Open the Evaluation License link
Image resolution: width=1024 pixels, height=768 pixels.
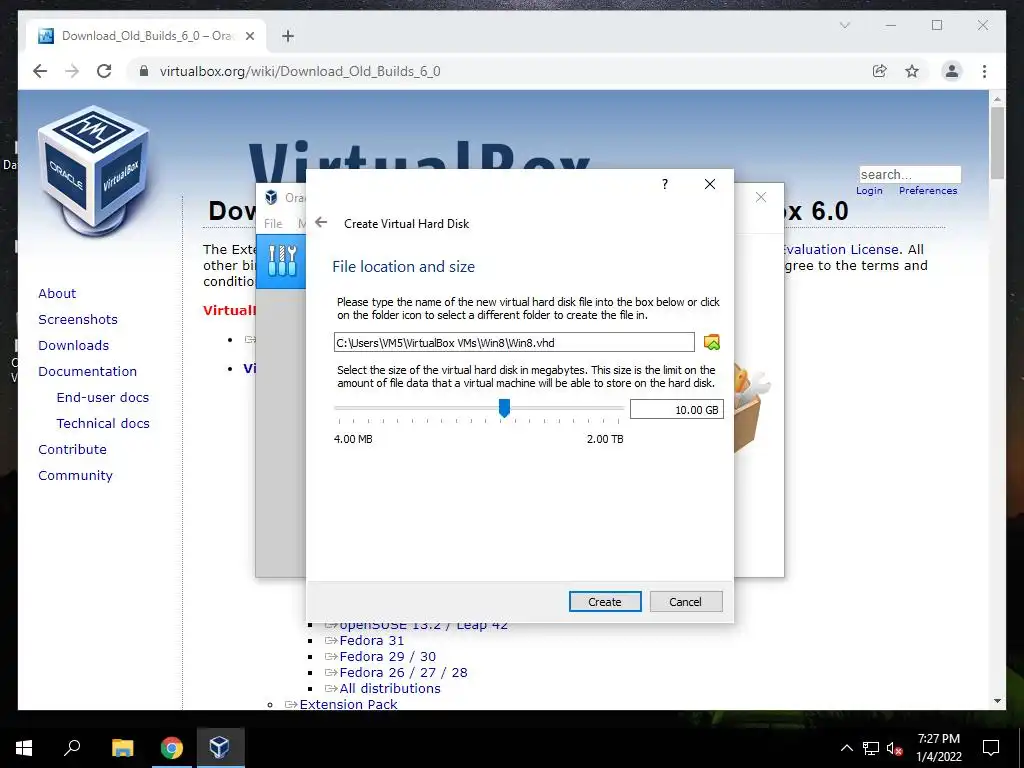pyautogui.click(x=842, y=249)
